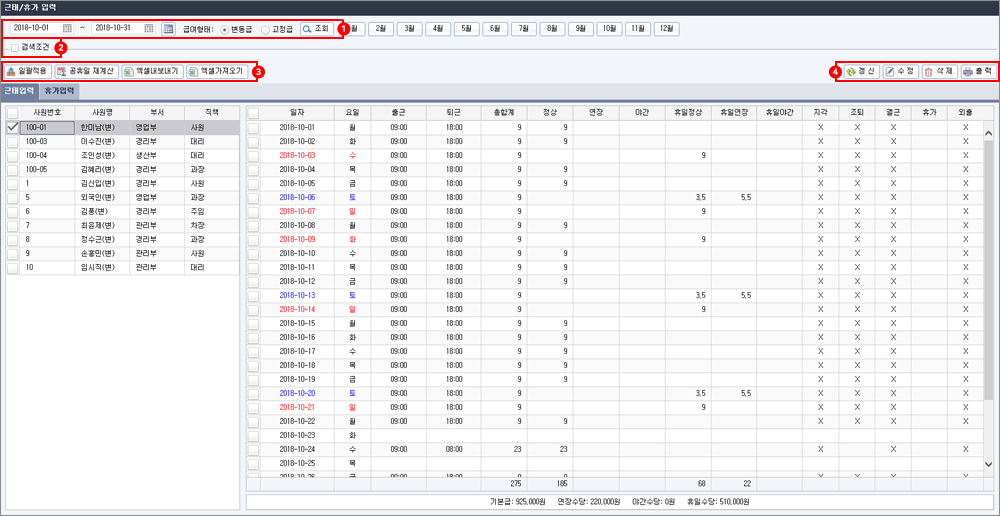Image resolution: width=1000 pixels, height=516 pixels.
Task: Click the 직책 column header
Action: coord(212,112)
